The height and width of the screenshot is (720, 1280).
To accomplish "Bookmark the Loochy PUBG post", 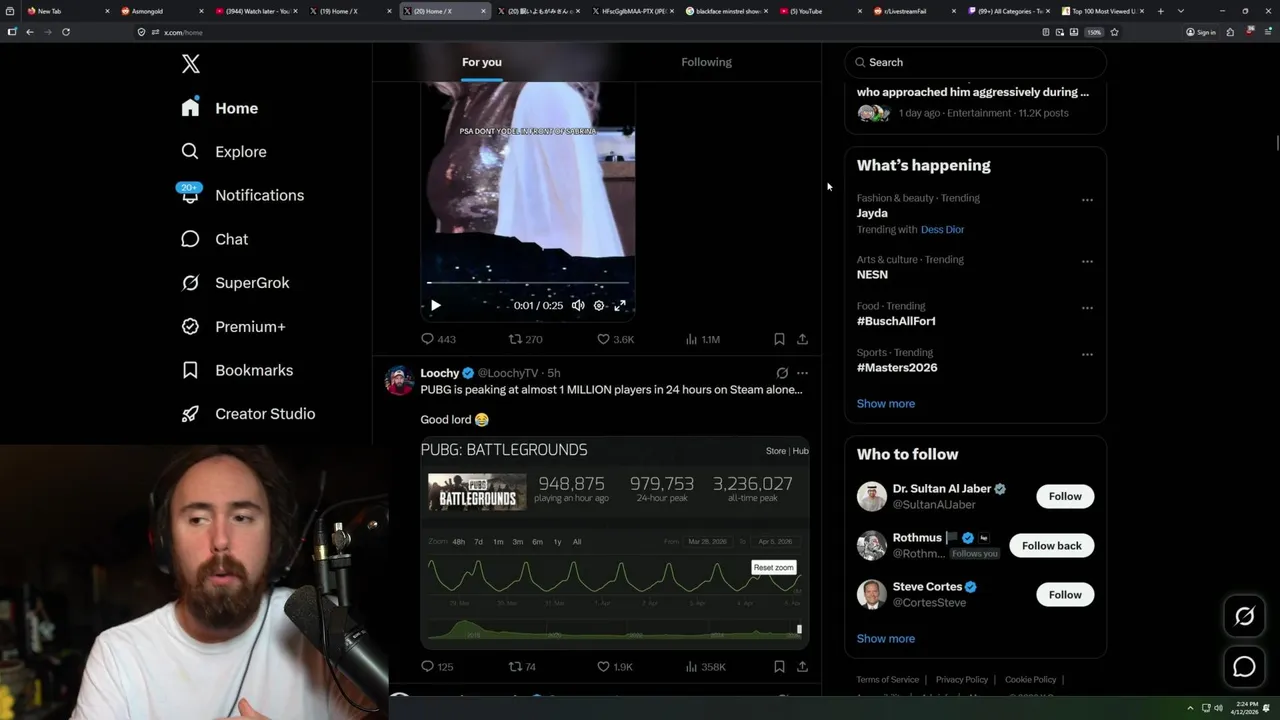I will (x=779, y=666).
